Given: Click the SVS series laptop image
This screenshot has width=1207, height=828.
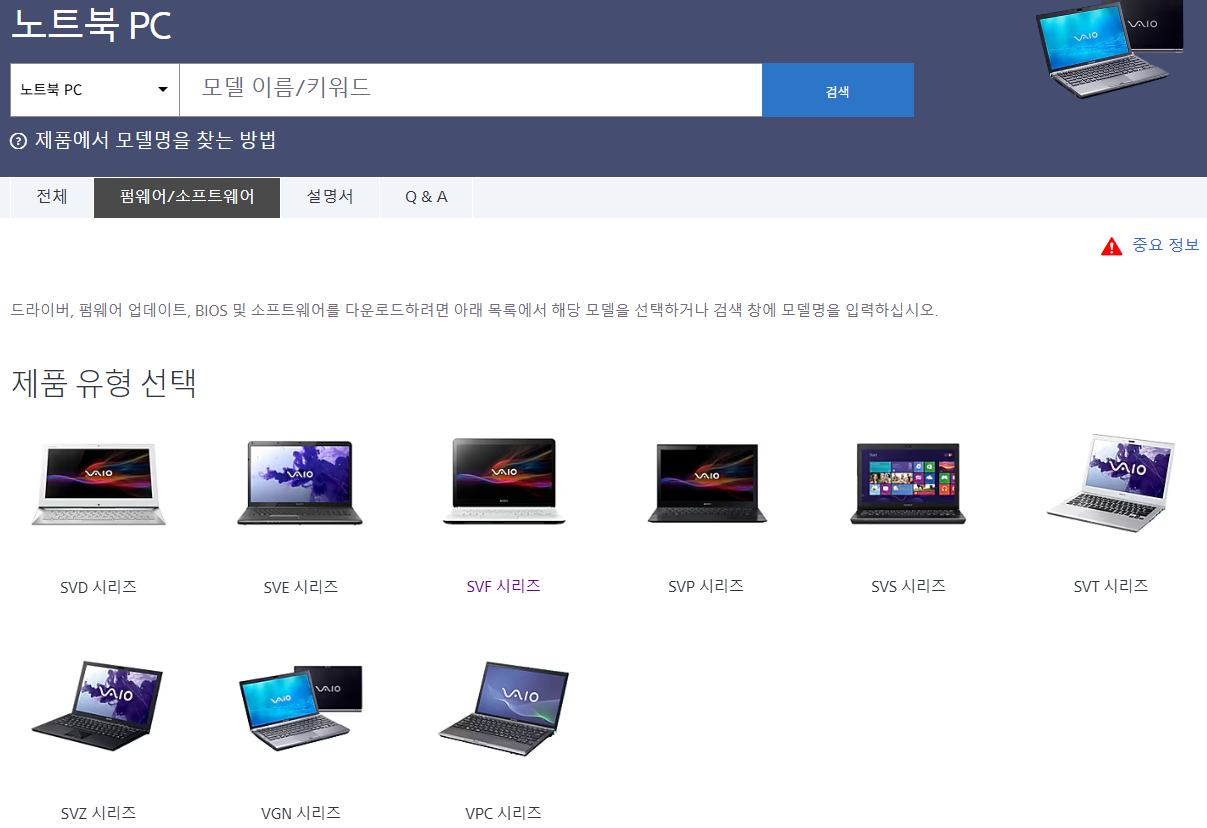Looking at the screenshot, I should click(x=909, y=483).
